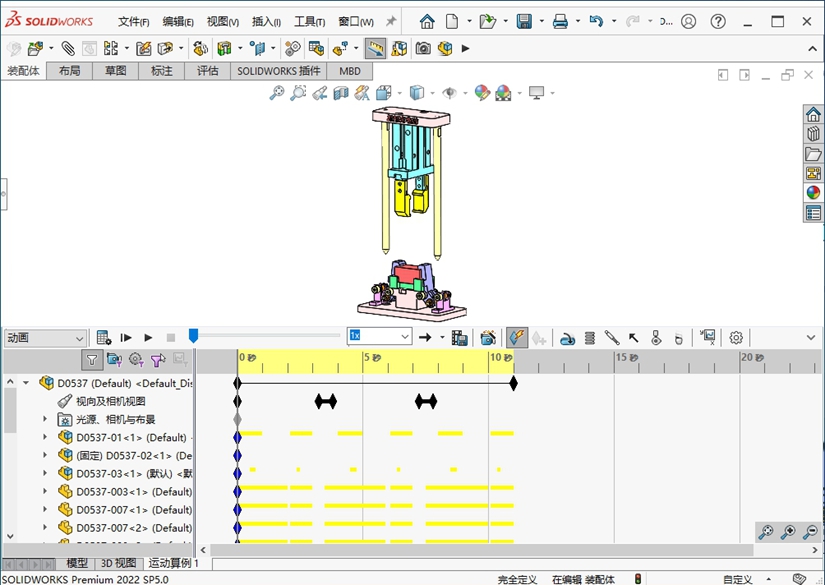The height and width of the screenshot is (585, 825).
Task: Click the Calculate motion study icon
Action: click(104, 338)
